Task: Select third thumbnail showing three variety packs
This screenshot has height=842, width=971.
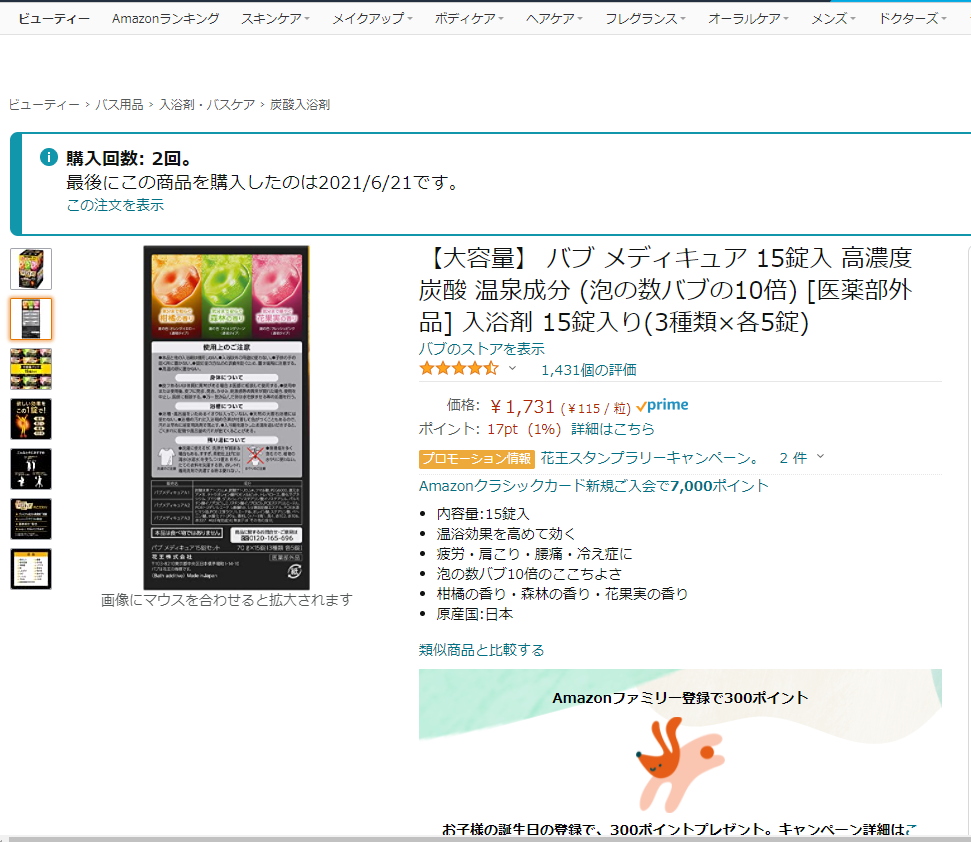Action: click(x=31, y=369)
